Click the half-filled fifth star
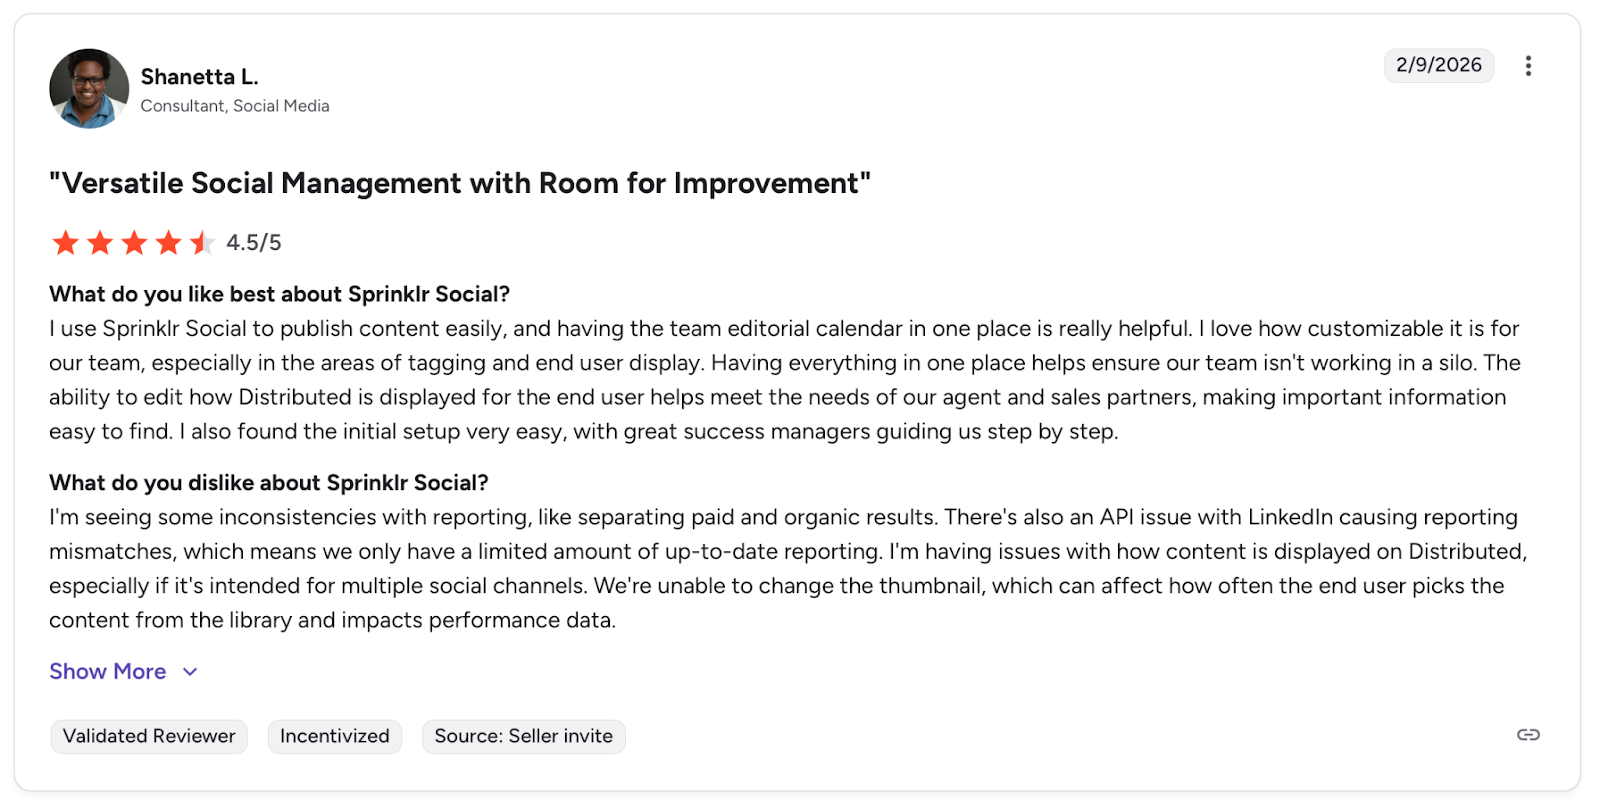 point(202,242)
